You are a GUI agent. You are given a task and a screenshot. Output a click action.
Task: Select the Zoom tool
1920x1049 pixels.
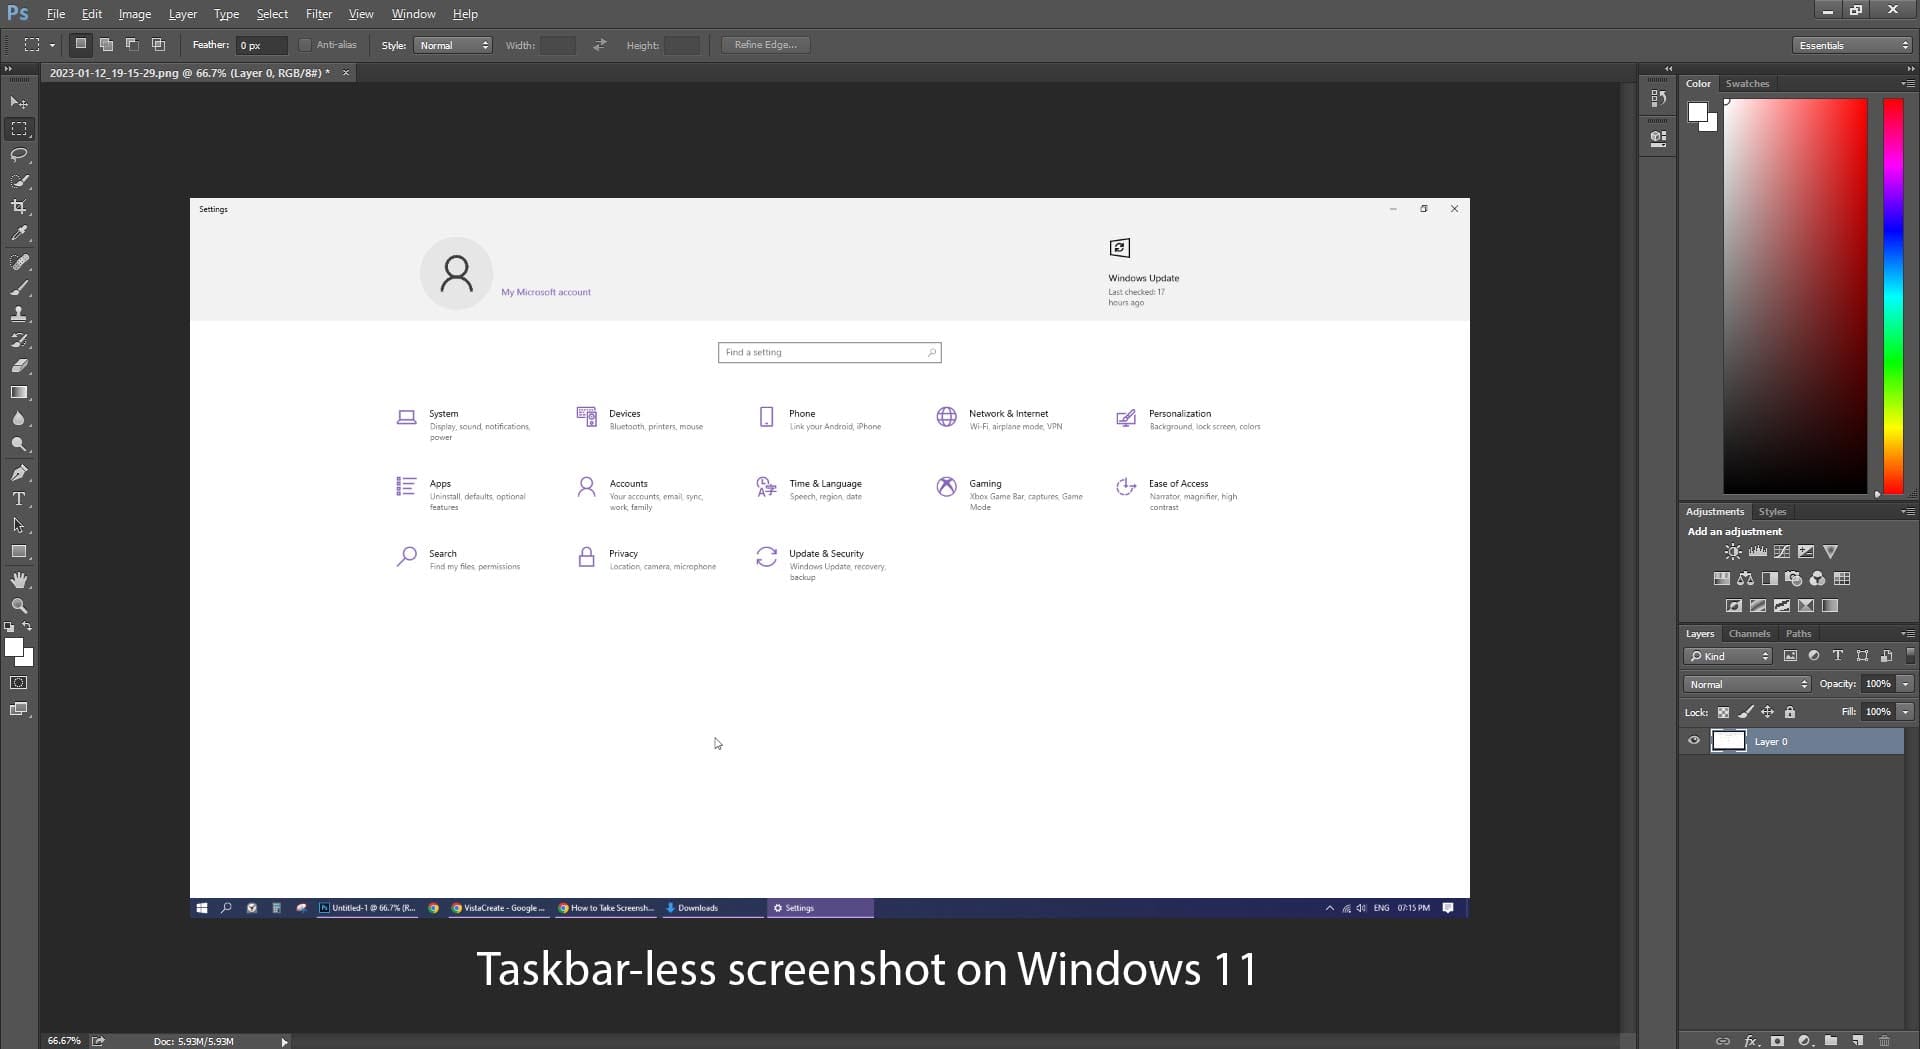coord(19,605)
